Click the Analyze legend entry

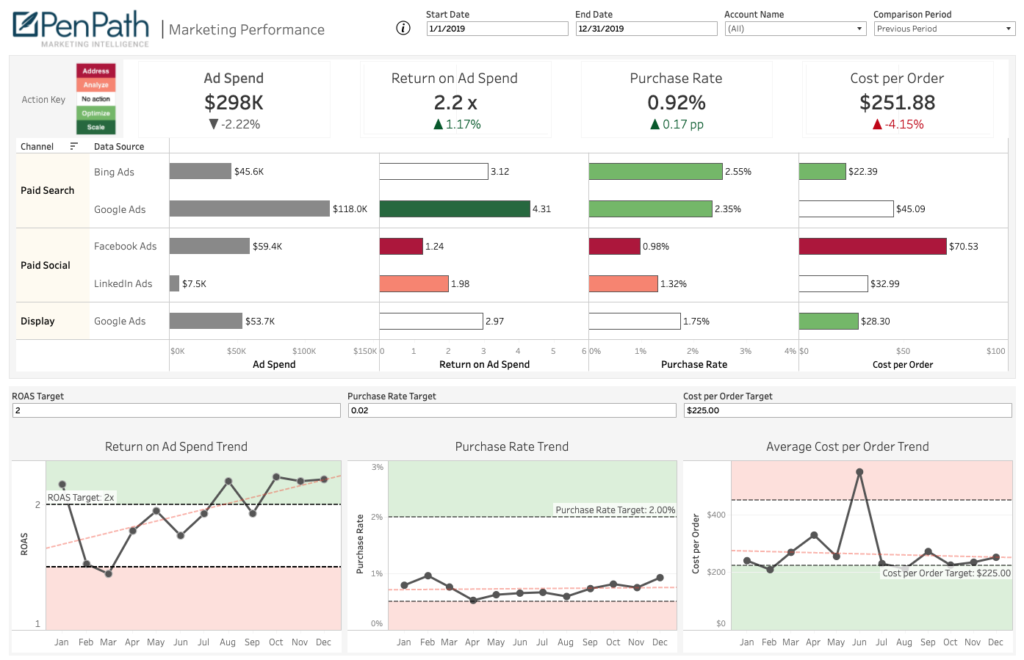tap(96, 85)
